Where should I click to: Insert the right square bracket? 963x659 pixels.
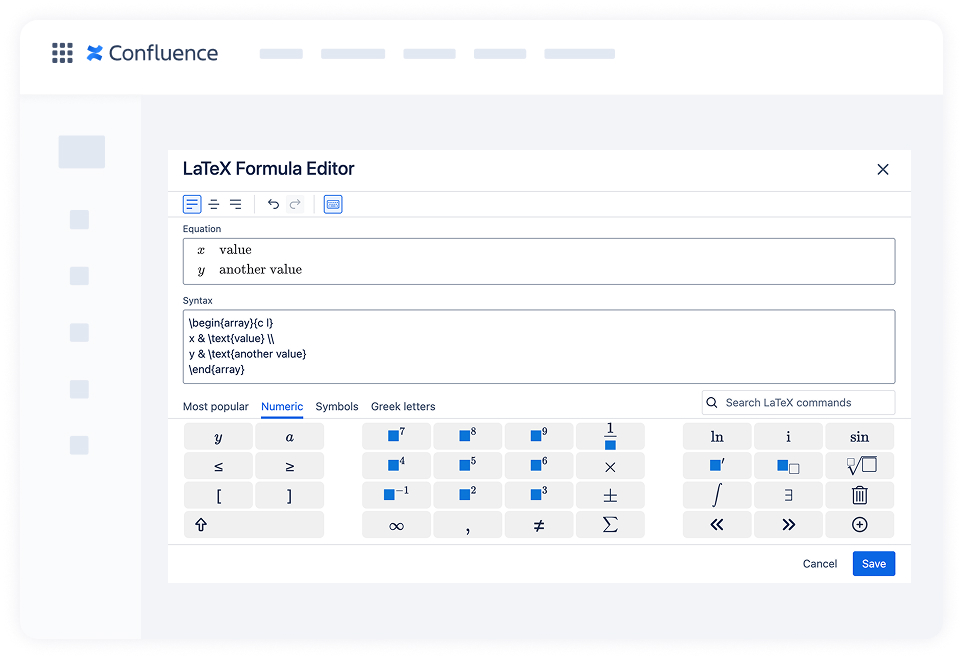click(x=289, y=496)
